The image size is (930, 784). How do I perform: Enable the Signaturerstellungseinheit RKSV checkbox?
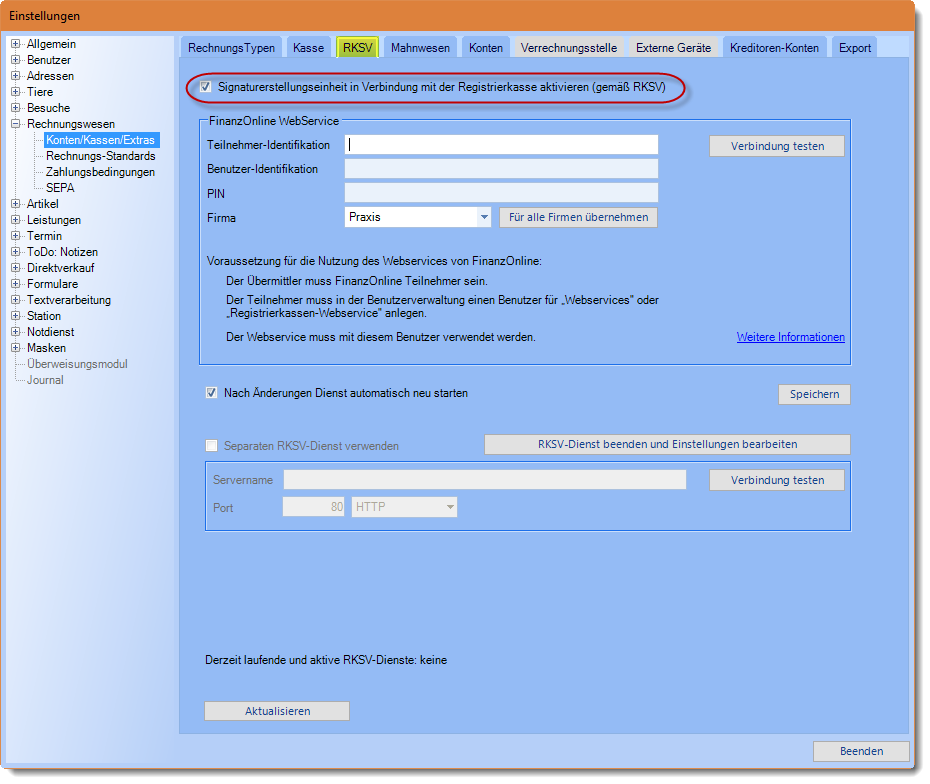point(206,88)
